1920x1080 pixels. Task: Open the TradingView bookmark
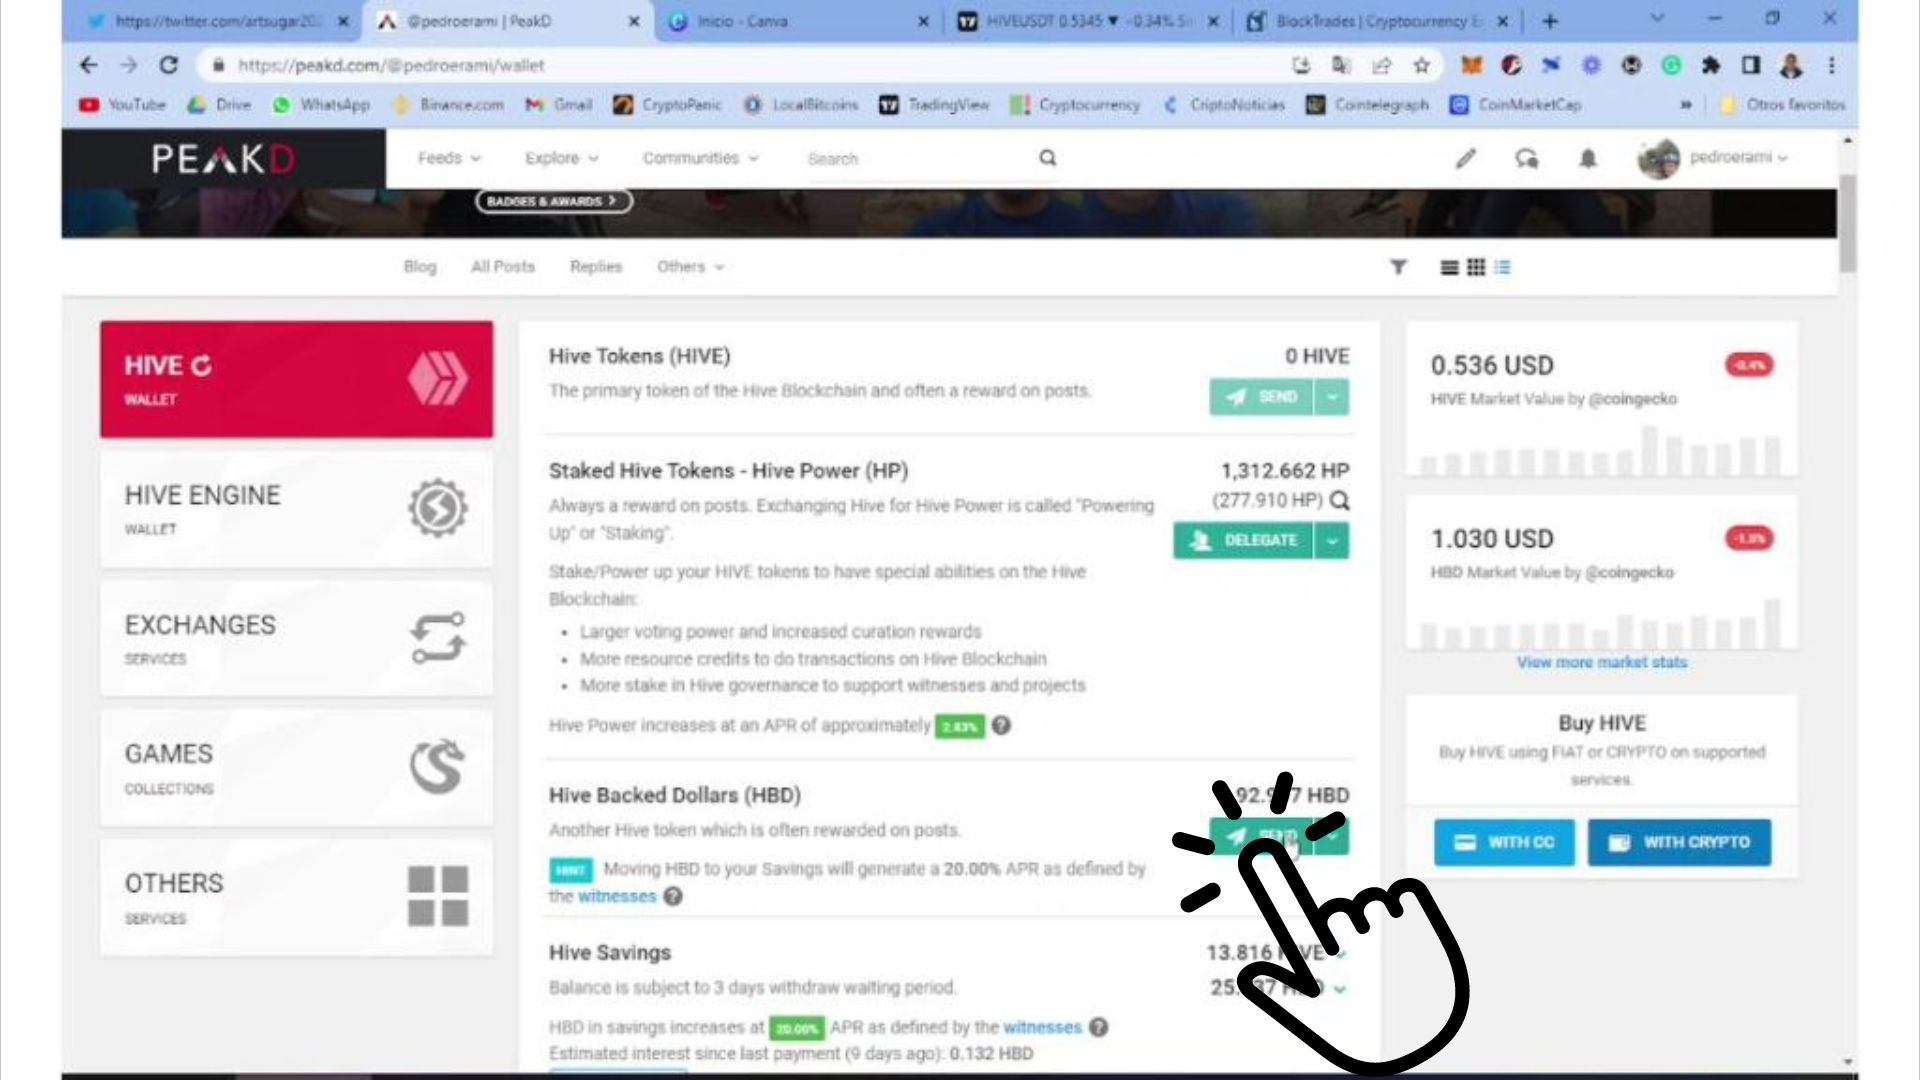tap(934, 104)
